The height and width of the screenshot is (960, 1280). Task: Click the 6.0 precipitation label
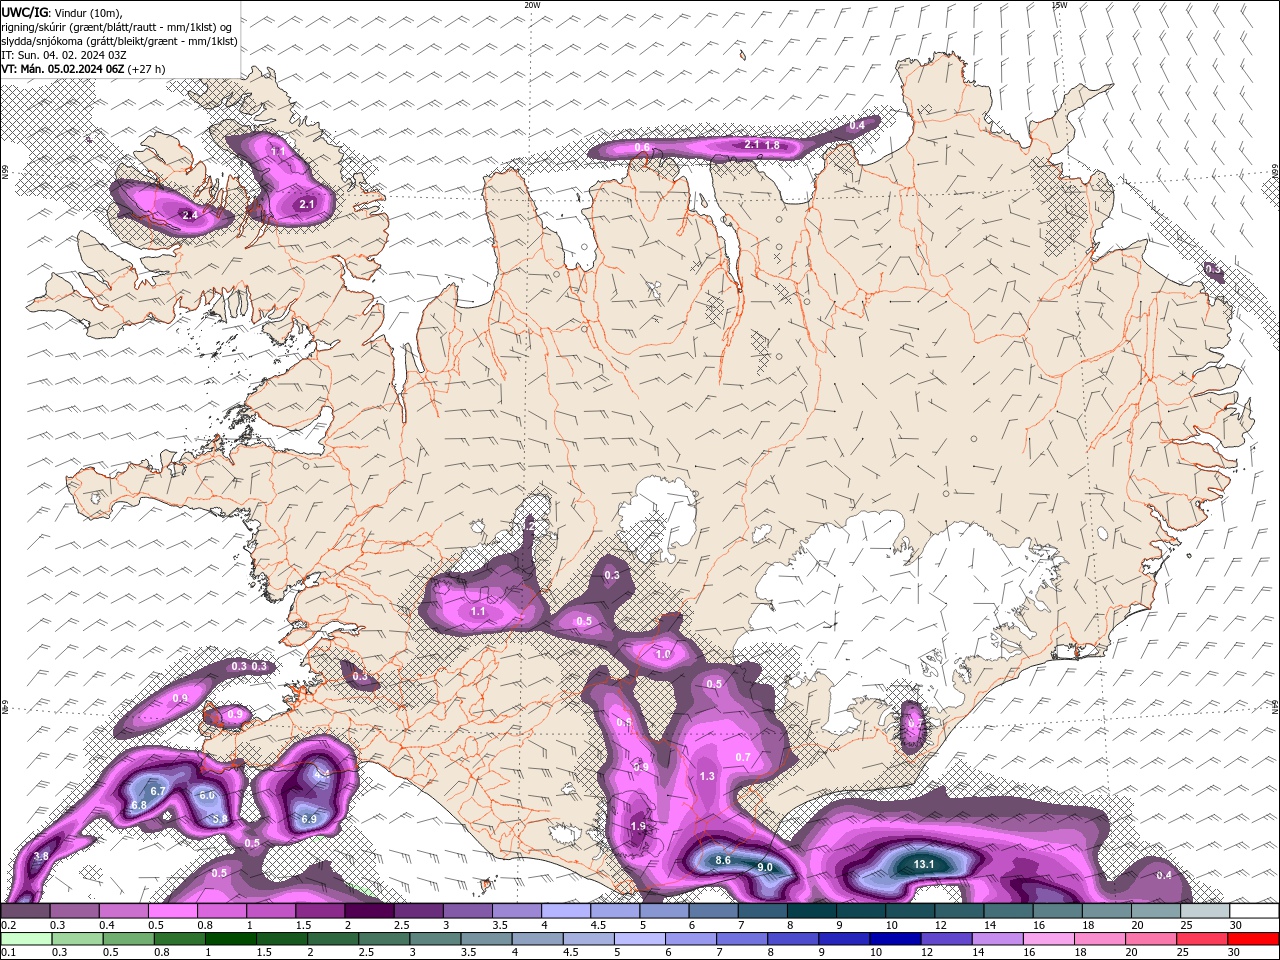point(207,795)
